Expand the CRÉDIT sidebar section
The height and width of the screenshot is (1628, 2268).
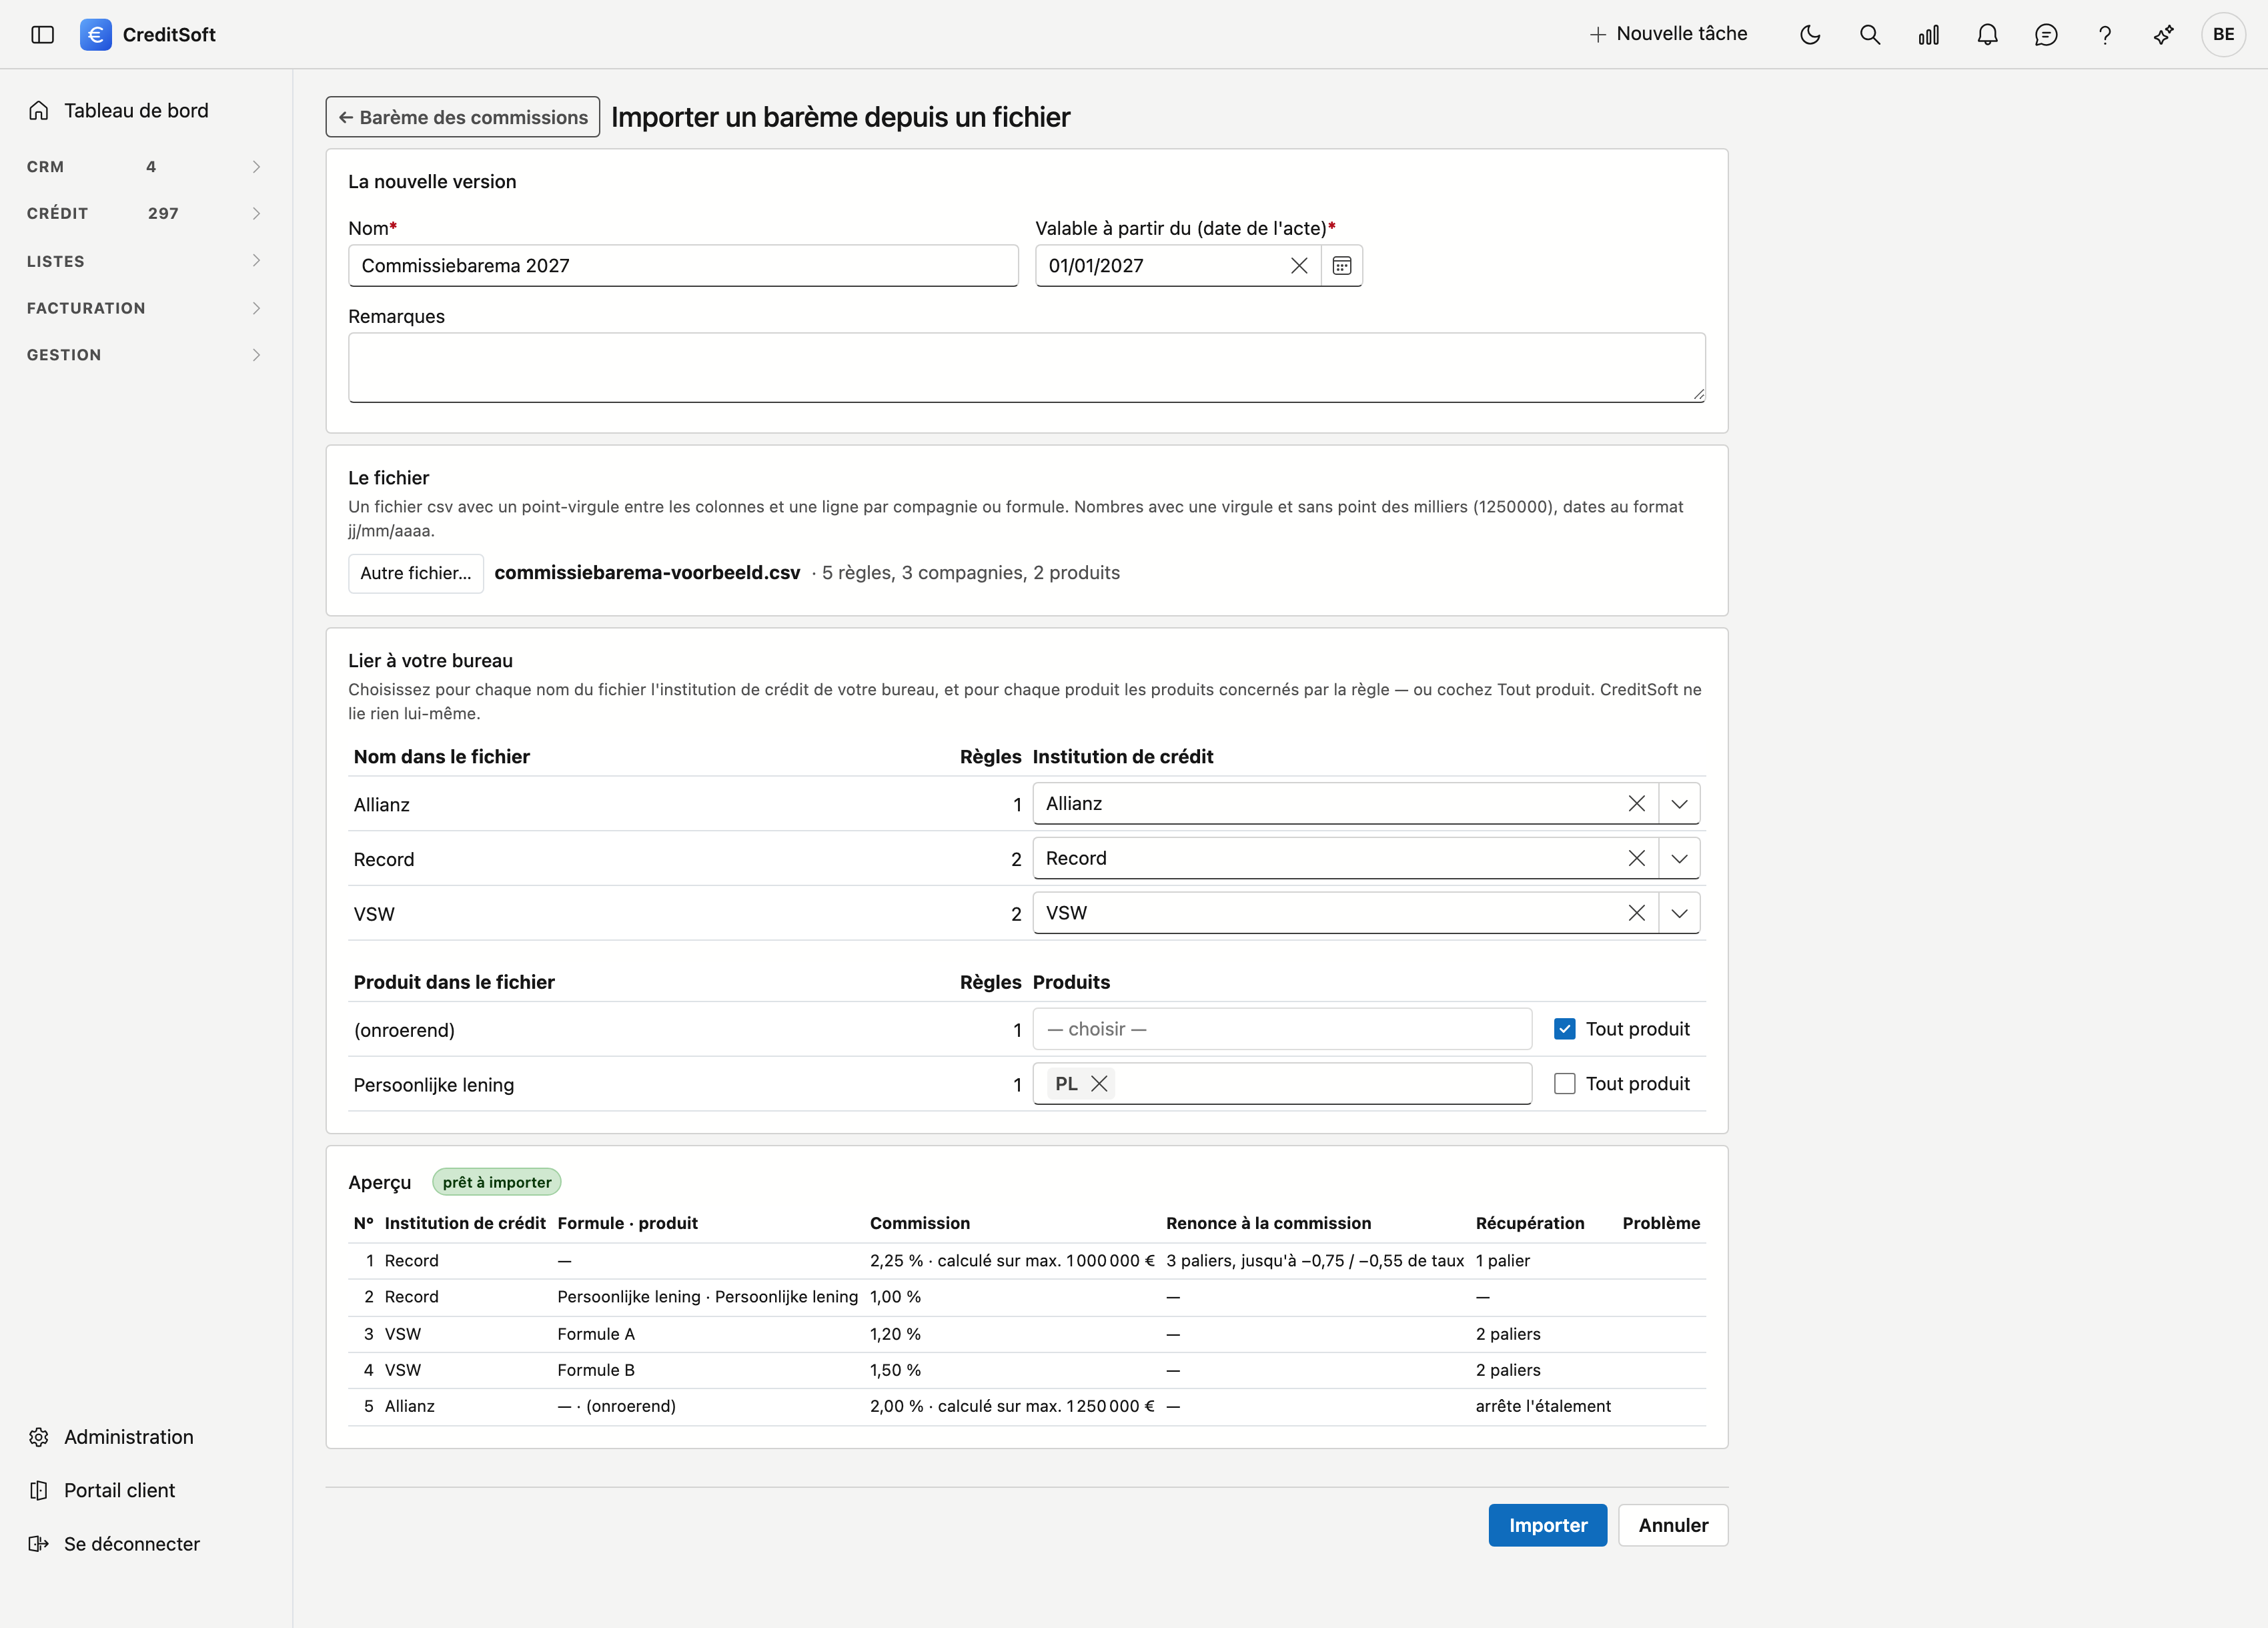(145, 214)
